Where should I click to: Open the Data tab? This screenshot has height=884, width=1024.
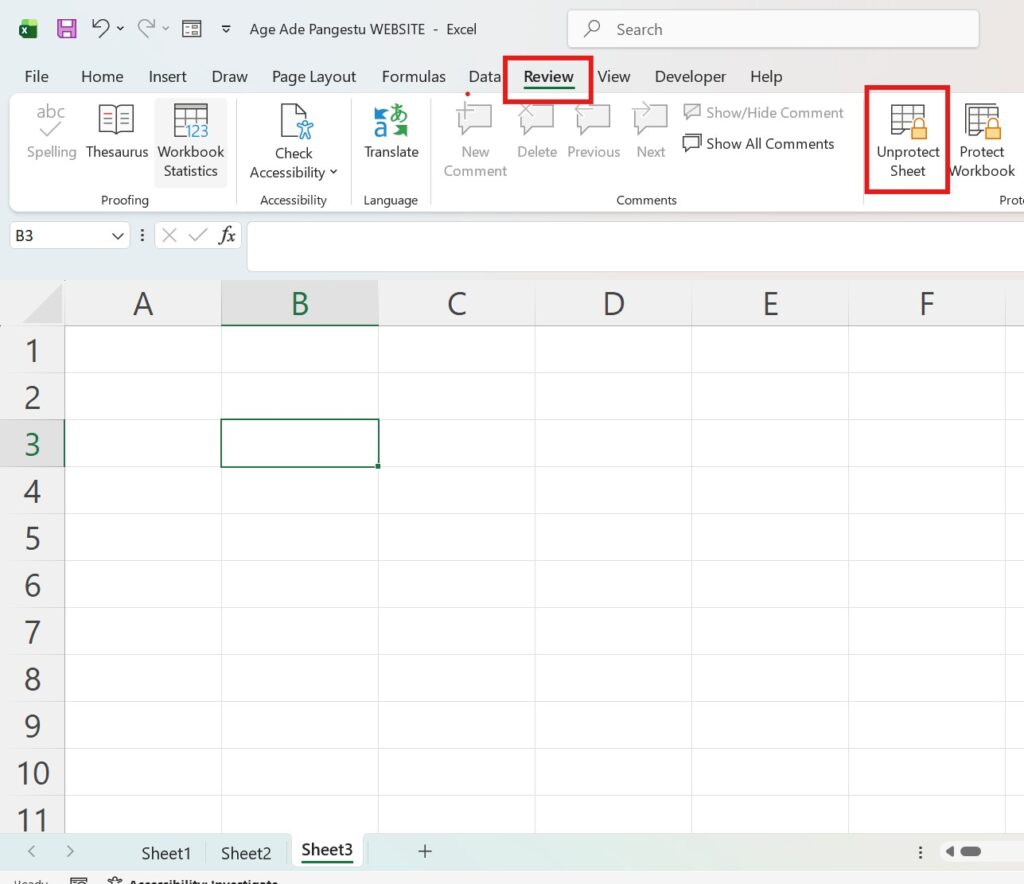485,76
